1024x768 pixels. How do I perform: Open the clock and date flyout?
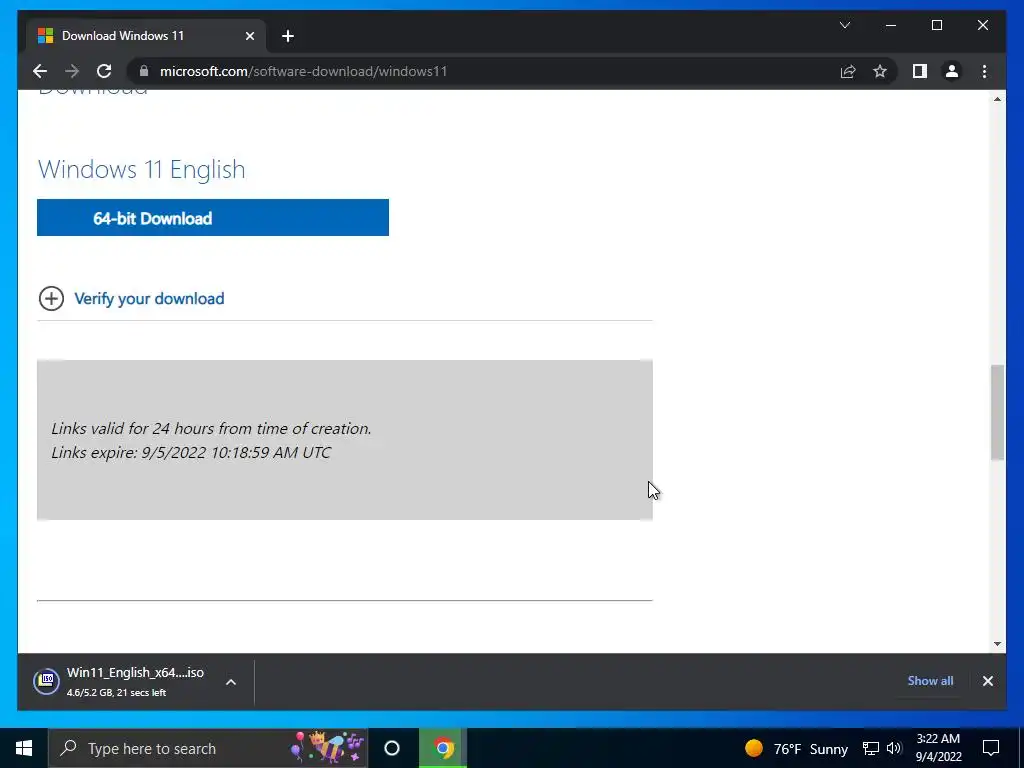pos(938,748)
